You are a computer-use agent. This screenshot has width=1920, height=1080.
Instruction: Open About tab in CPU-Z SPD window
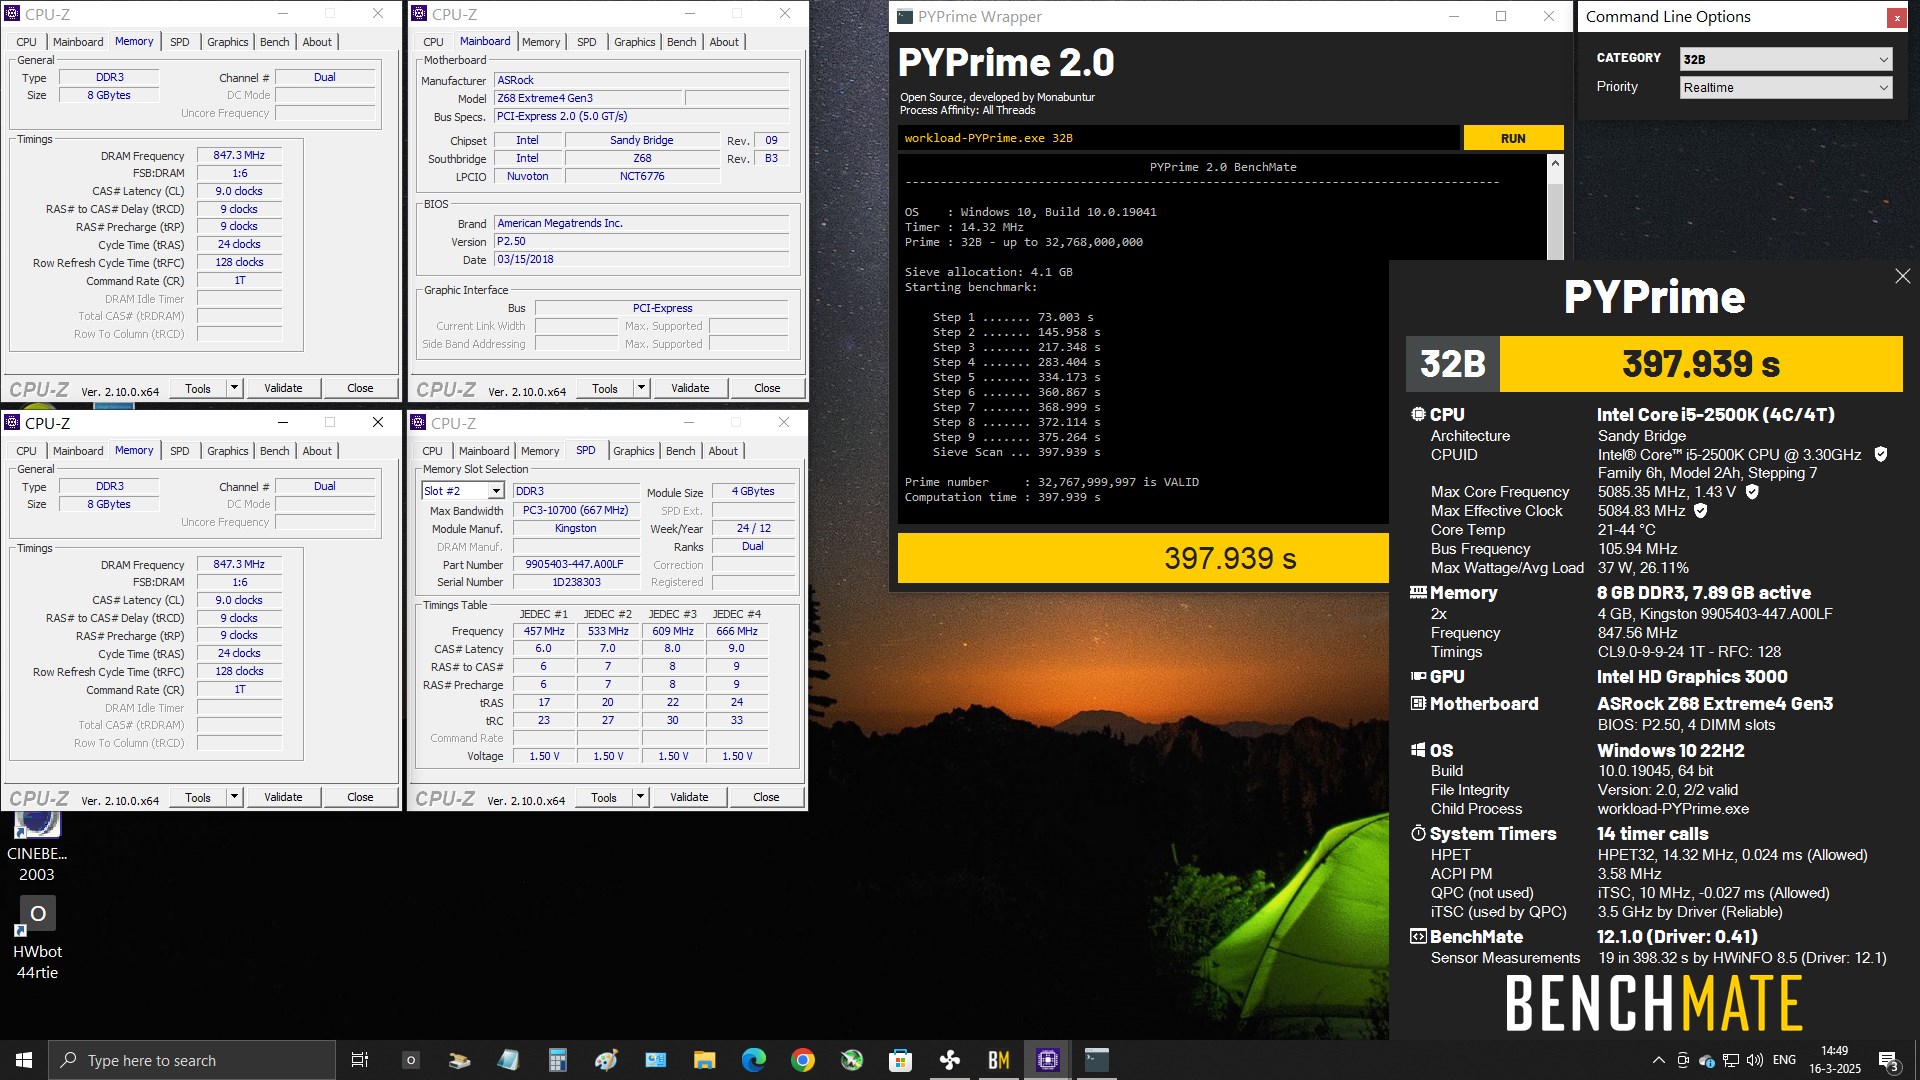click(x=723, y=451)
